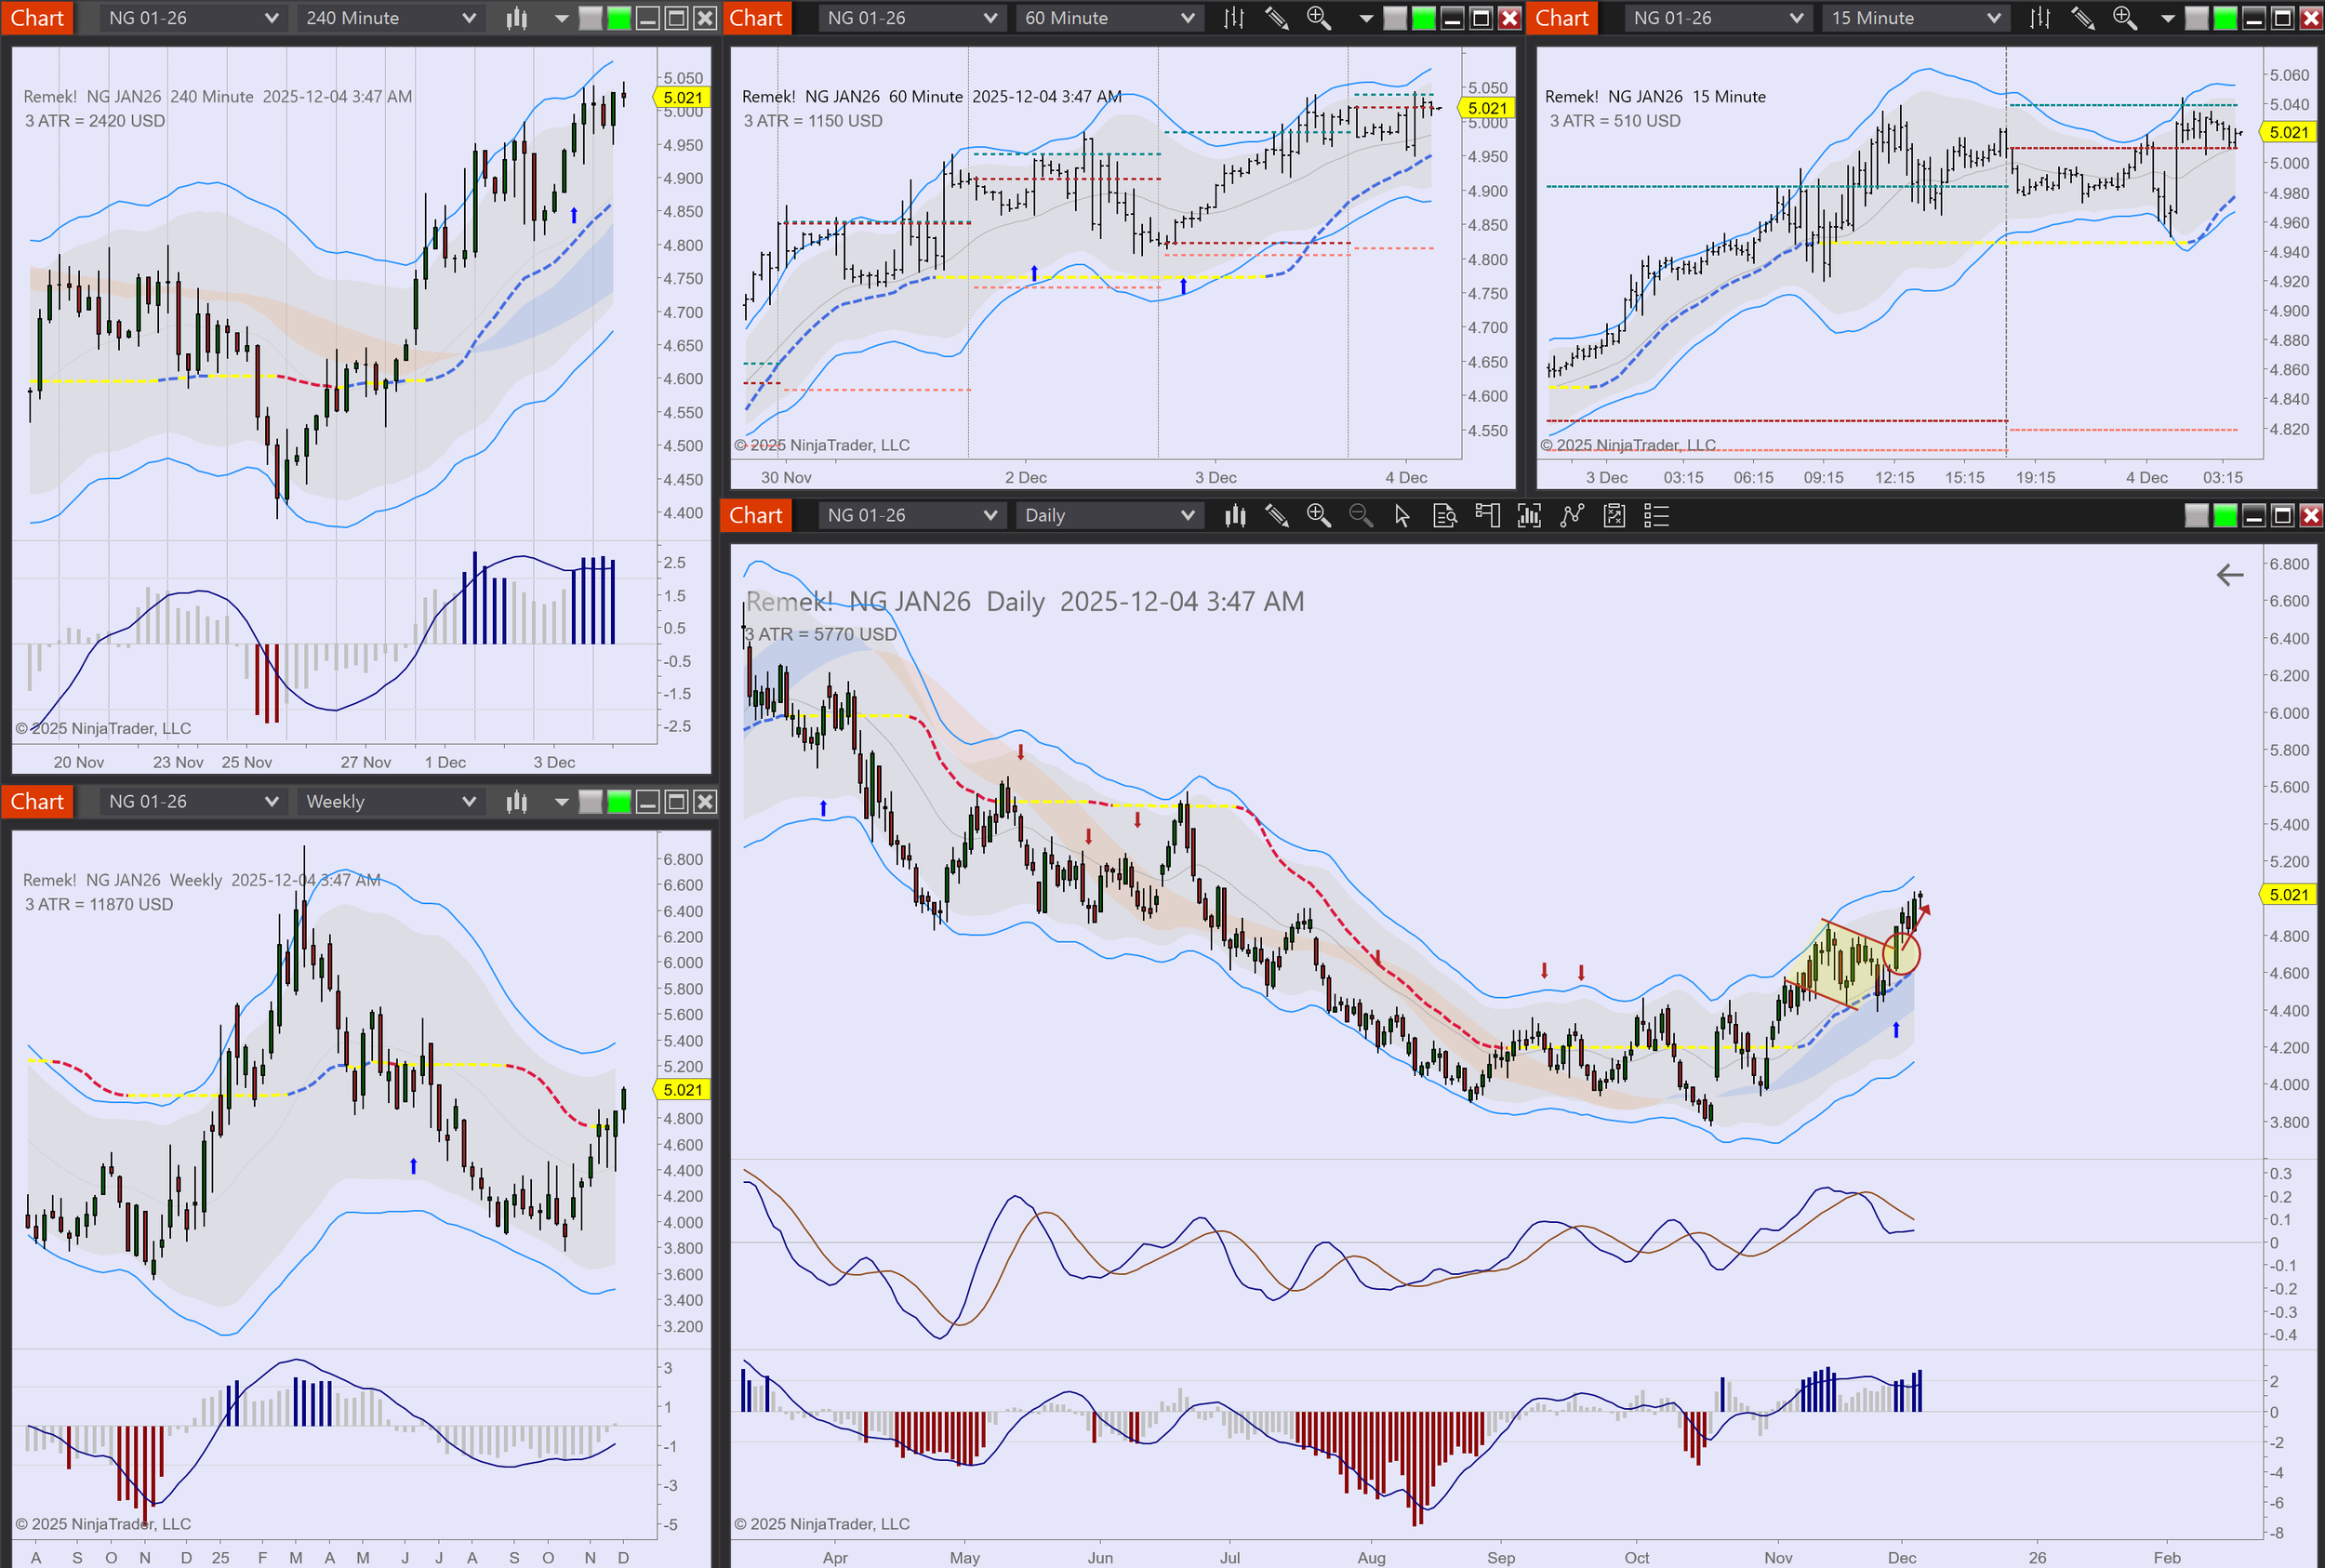Select Chart tab of 15 Minute window
Viewport: 2325px width, 1568px height.
click(x=1562, y=18)
